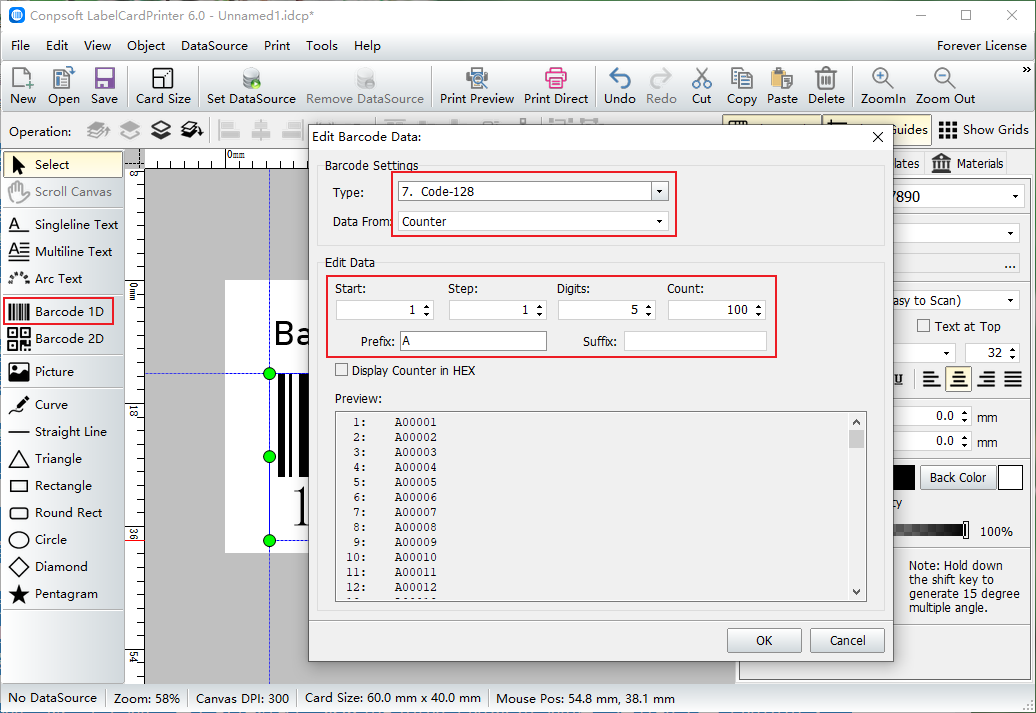Paste from clipboard

click(x=782, y=86)
